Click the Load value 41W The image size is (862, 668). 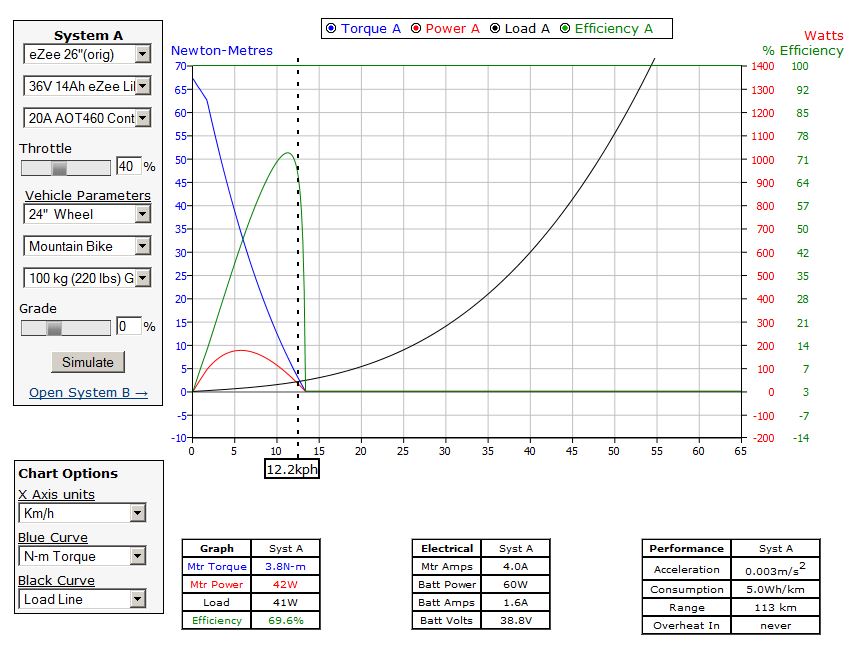pyautogui.click(x=285, y=603)
